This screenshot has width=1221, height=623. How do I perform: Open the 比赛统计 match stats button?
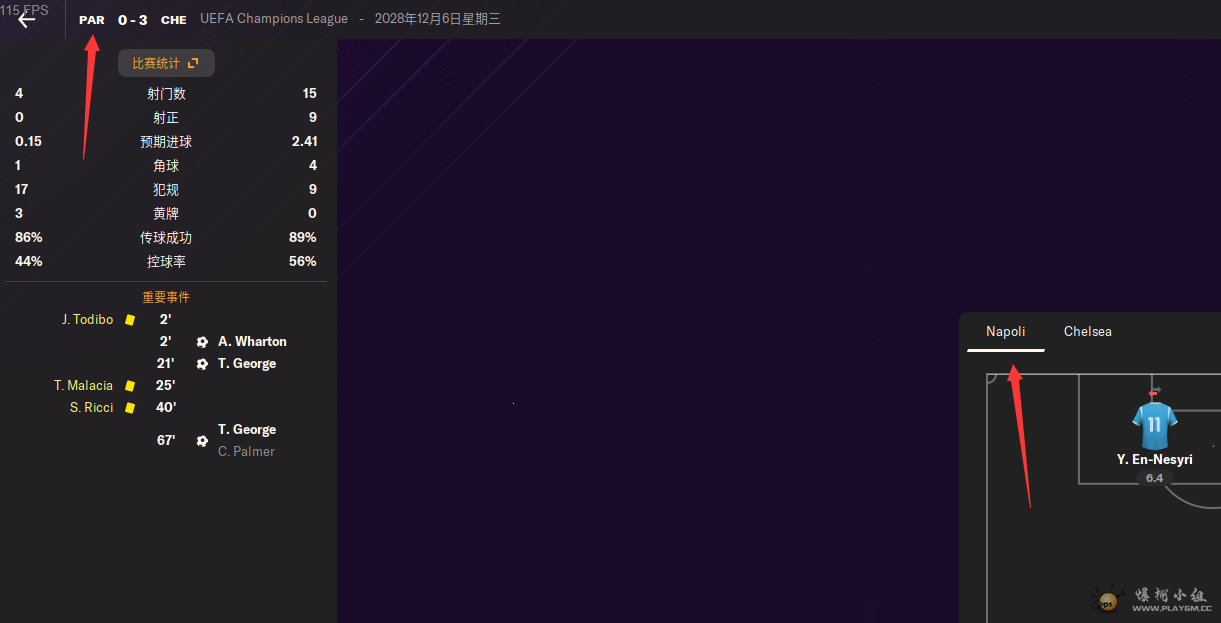pos(166,63)
